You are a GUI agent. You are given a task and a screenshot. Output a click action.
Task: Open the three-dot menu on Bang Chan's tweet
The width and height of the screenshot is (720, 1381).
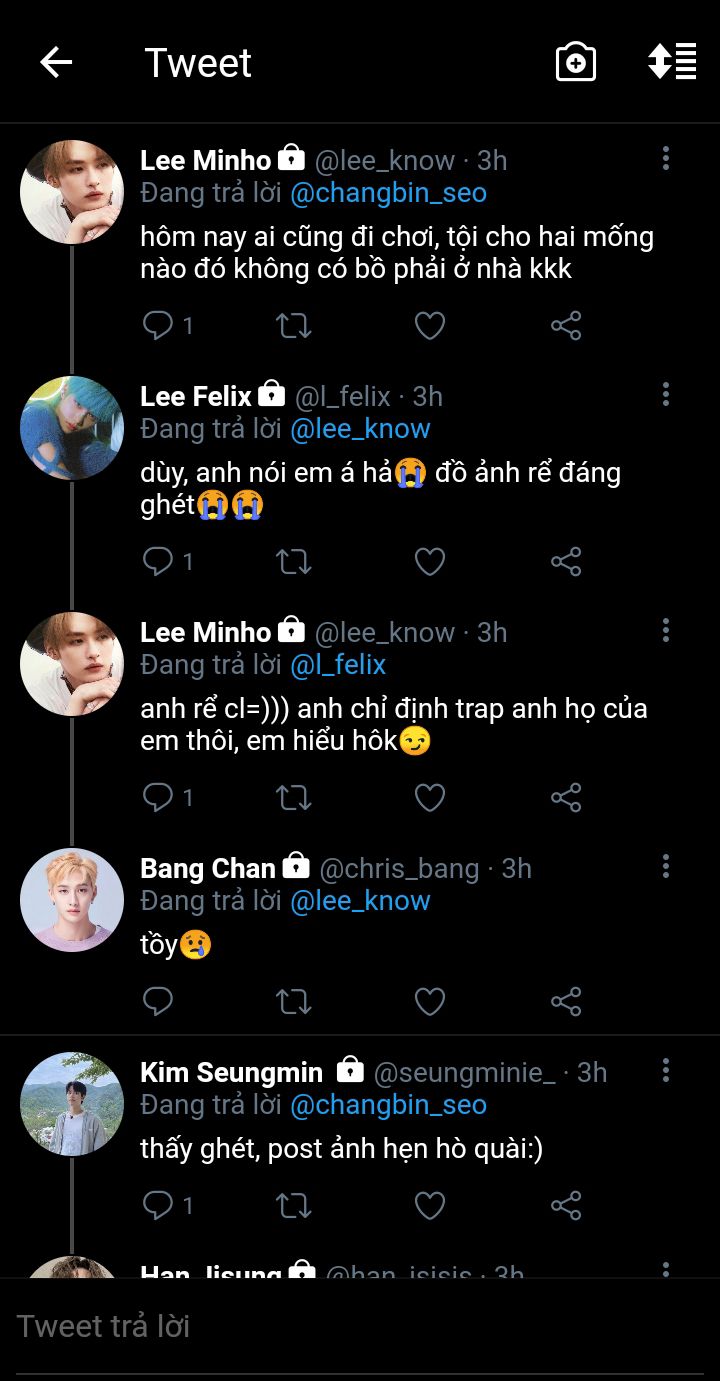(666, 866)
